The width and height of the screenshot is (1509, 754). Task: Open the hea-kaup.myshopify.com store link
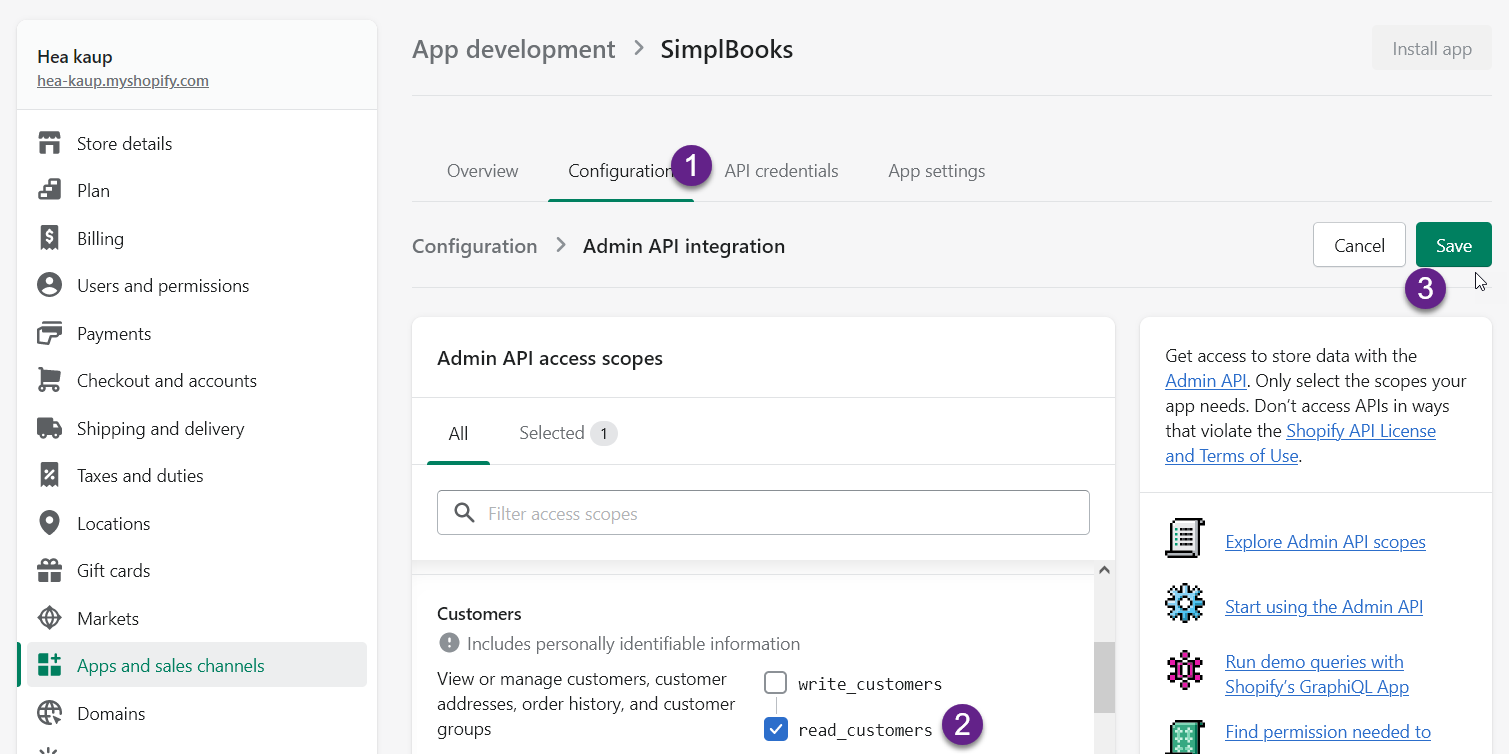point(123,81)
